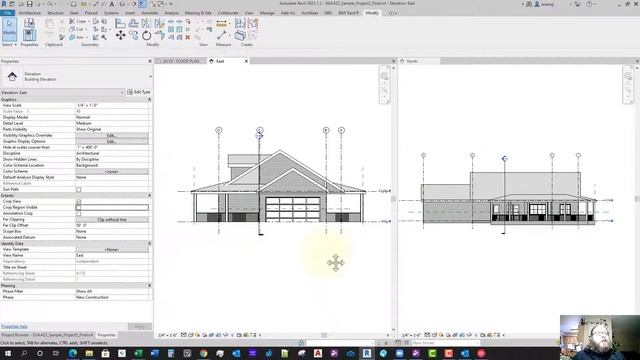
Task: Click the Color Scheme none button
Action: coord(112,171)
